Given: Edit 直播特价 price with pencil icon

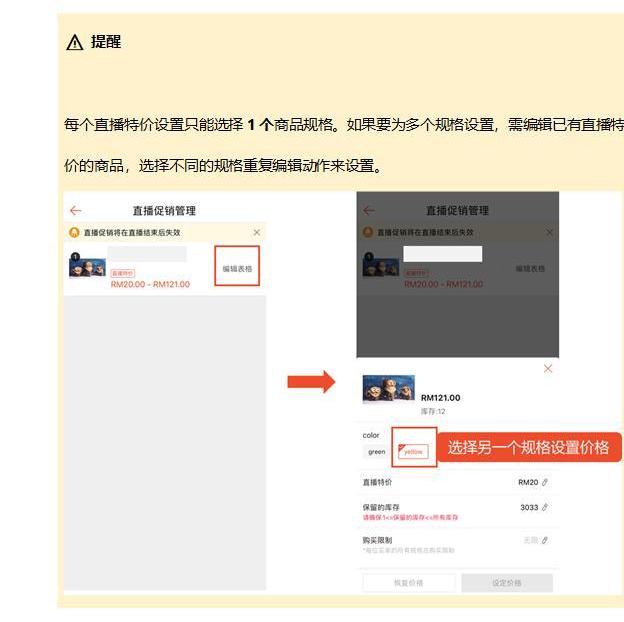Looking at the screenshot, I should (545, 482).
